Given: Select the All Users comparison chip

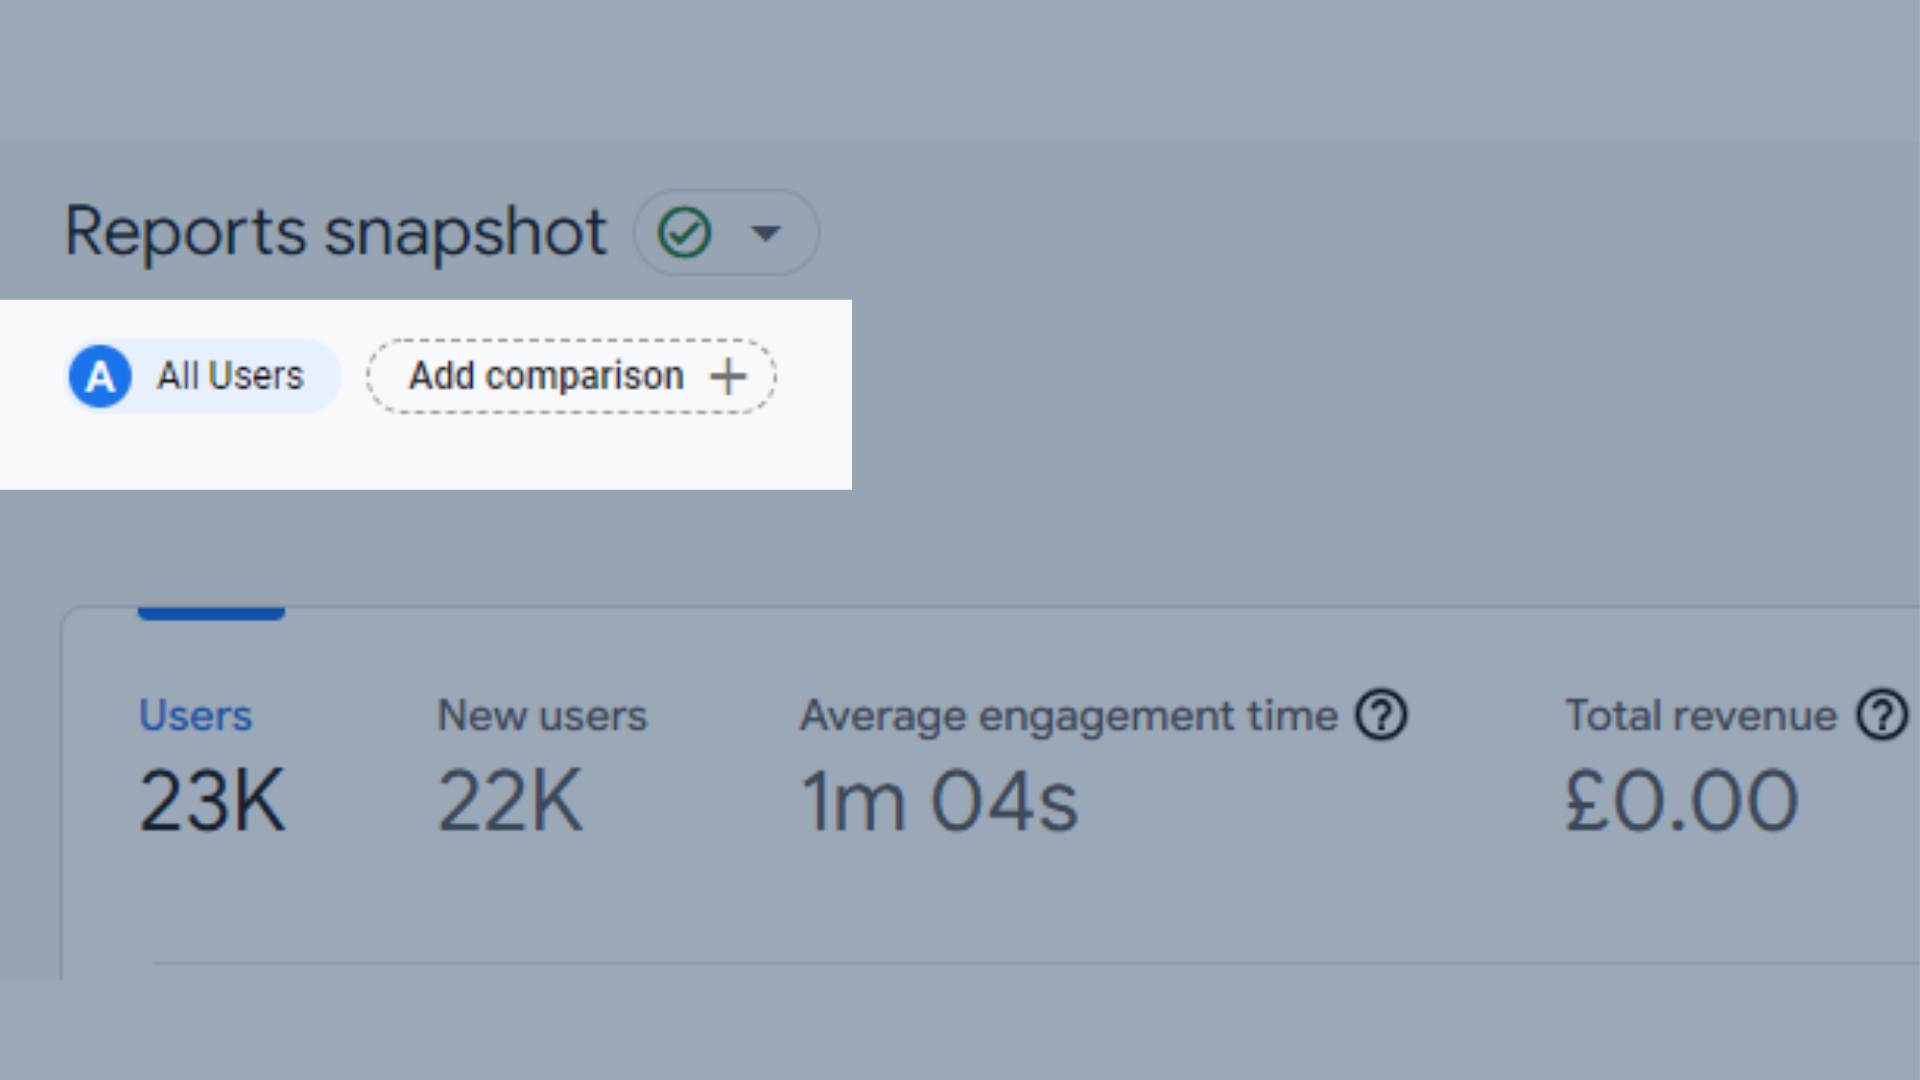Looking at the screenshot, I should (x=204, y=377).
